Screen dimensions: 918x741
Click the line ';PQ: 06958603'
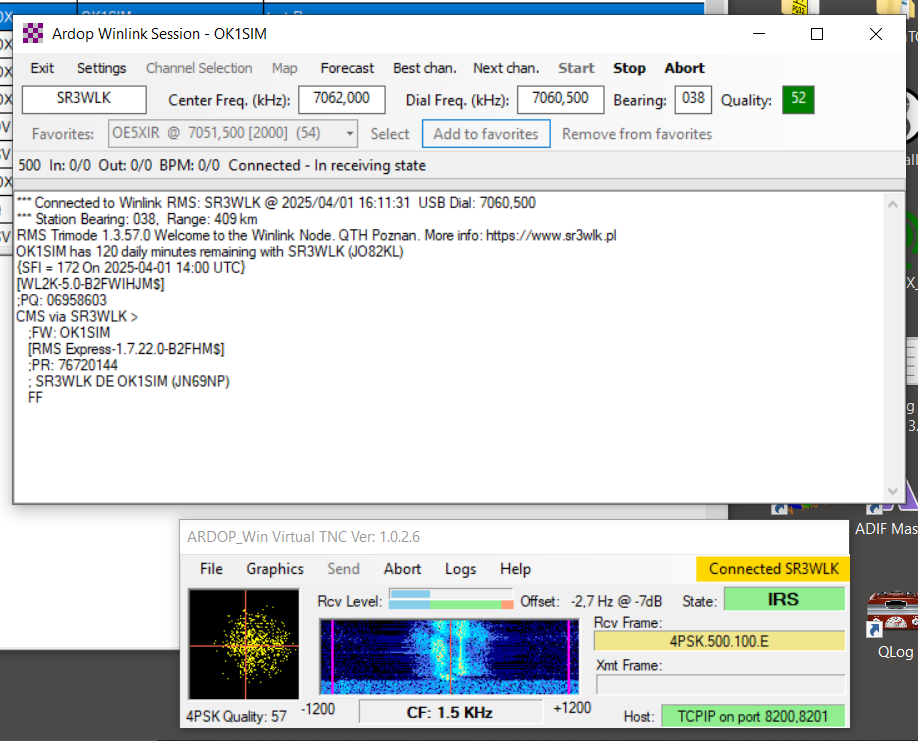click(x=61, y=300)
